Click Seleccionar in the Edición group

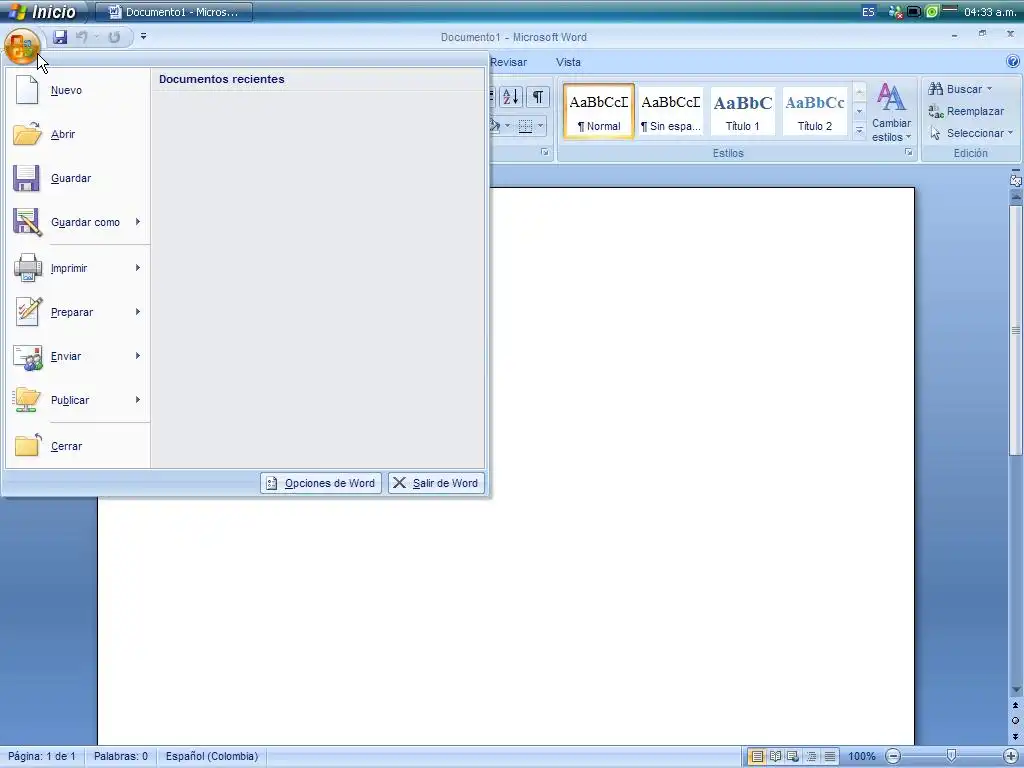(970, 133)
